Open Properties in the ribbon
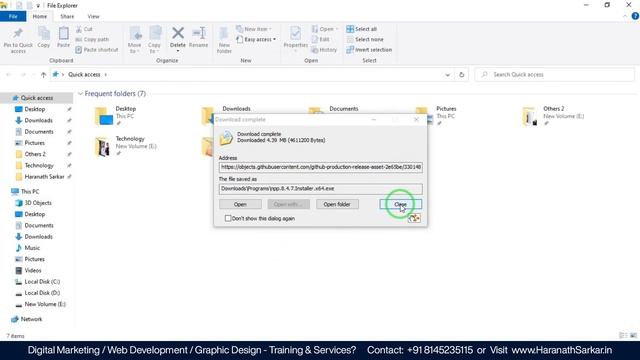The height and width of the screenshot is (360, 640). (x=296, y=38)
